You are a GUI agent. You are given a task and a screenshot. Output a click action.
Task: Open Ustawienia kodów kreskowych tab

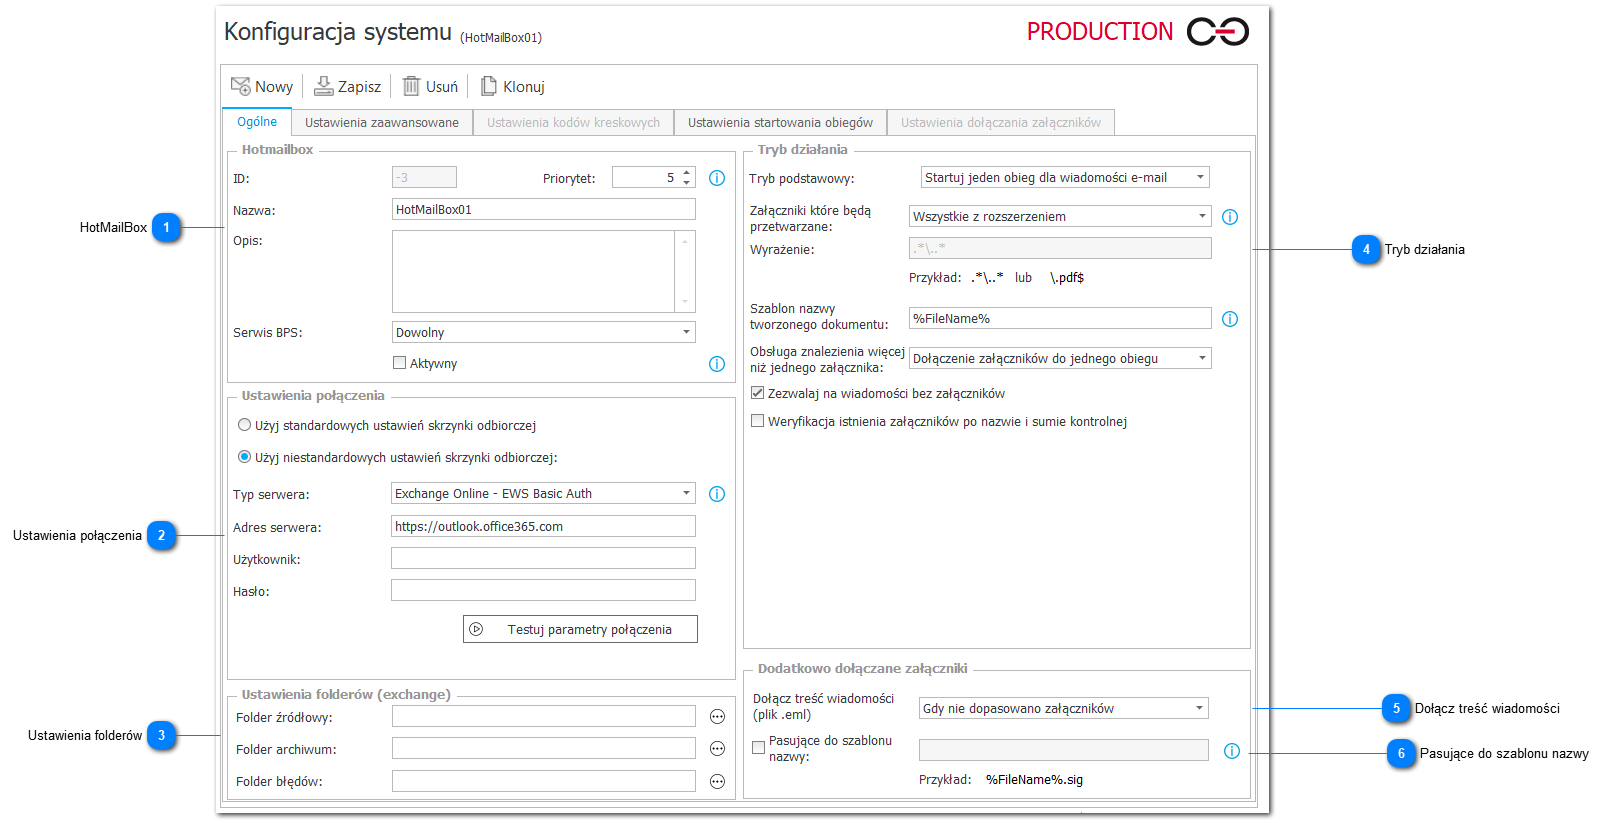tap(573, 123)
